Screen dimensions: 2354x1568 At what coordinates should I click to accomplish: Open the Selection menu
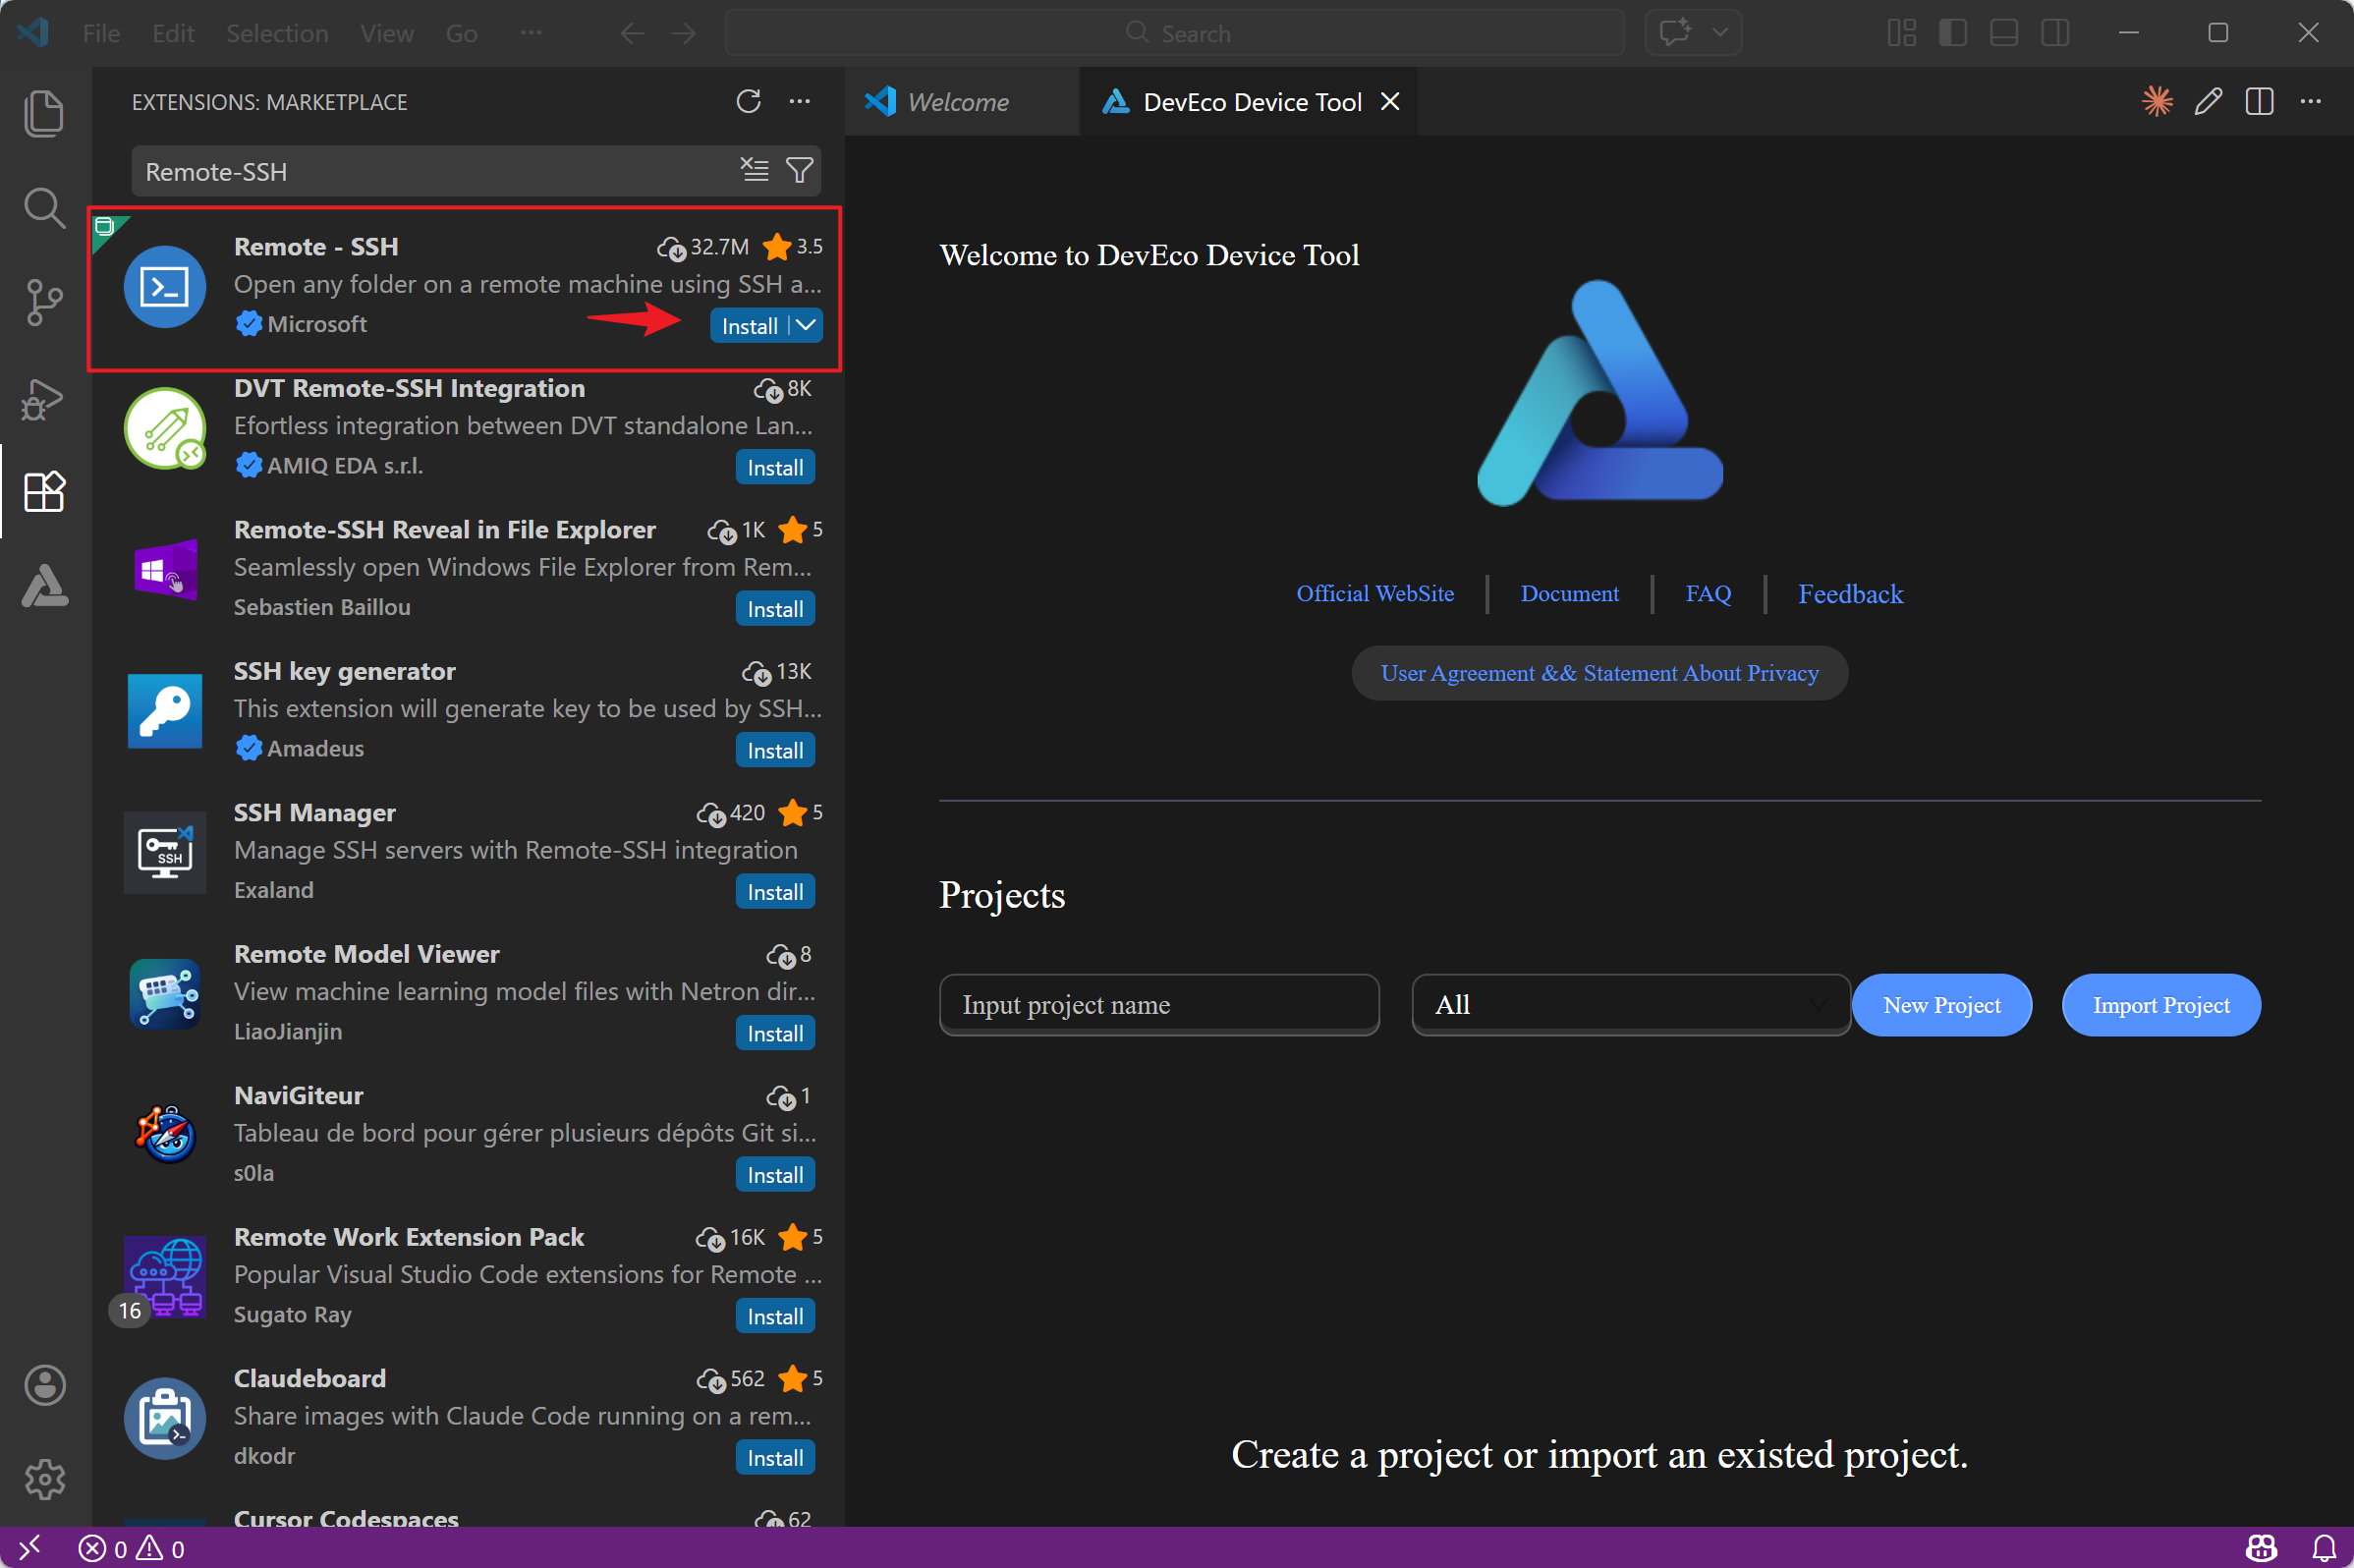277,33
